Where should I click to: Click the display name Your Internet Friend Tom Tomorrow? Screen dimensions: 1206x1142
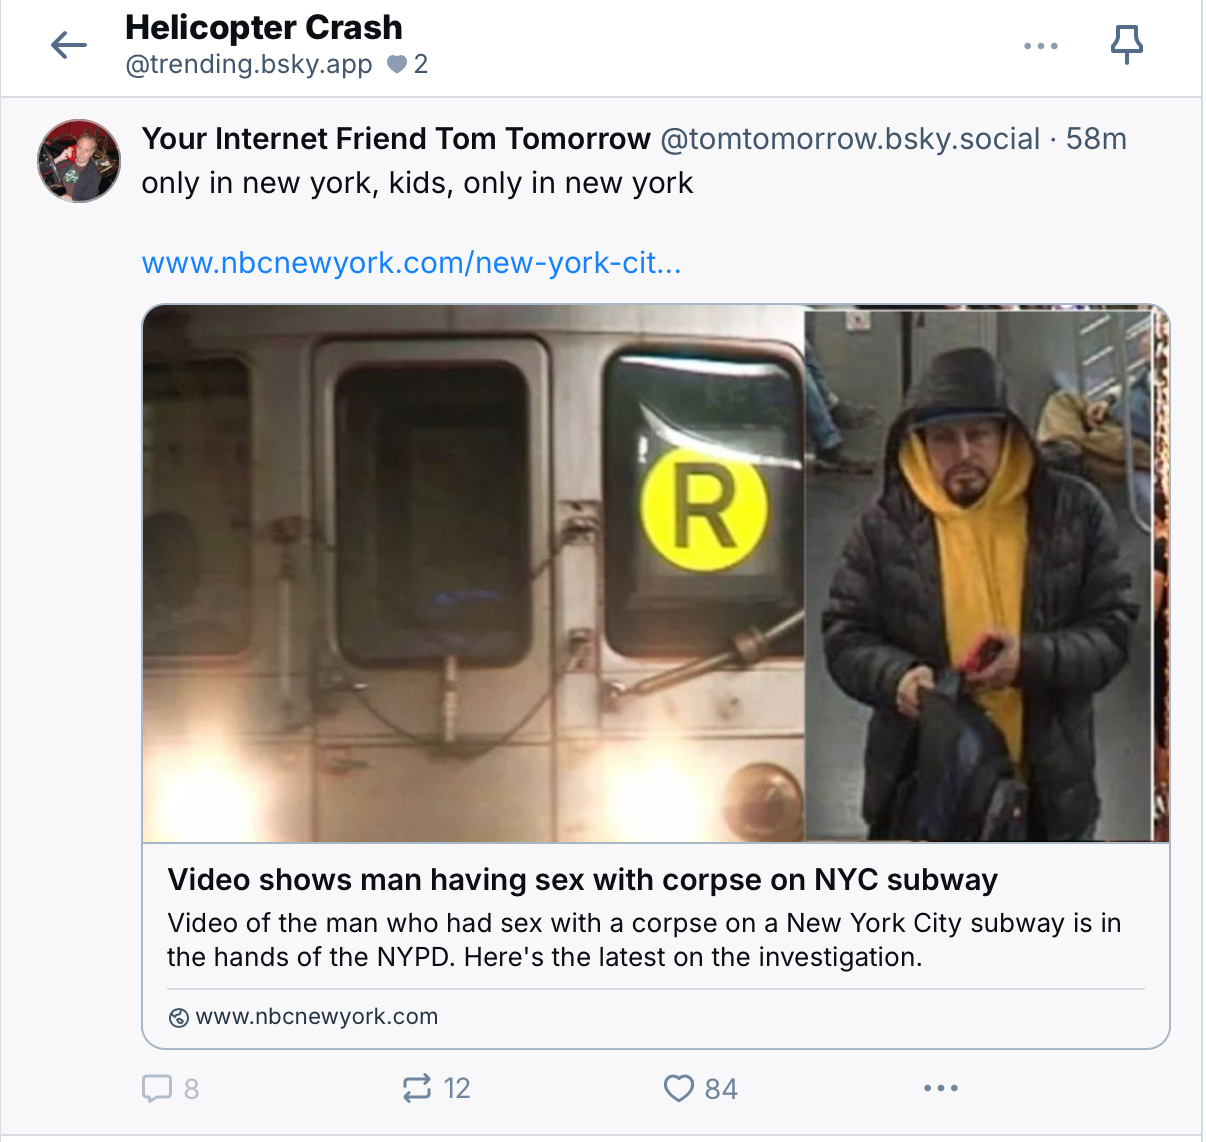coord(396,138)
